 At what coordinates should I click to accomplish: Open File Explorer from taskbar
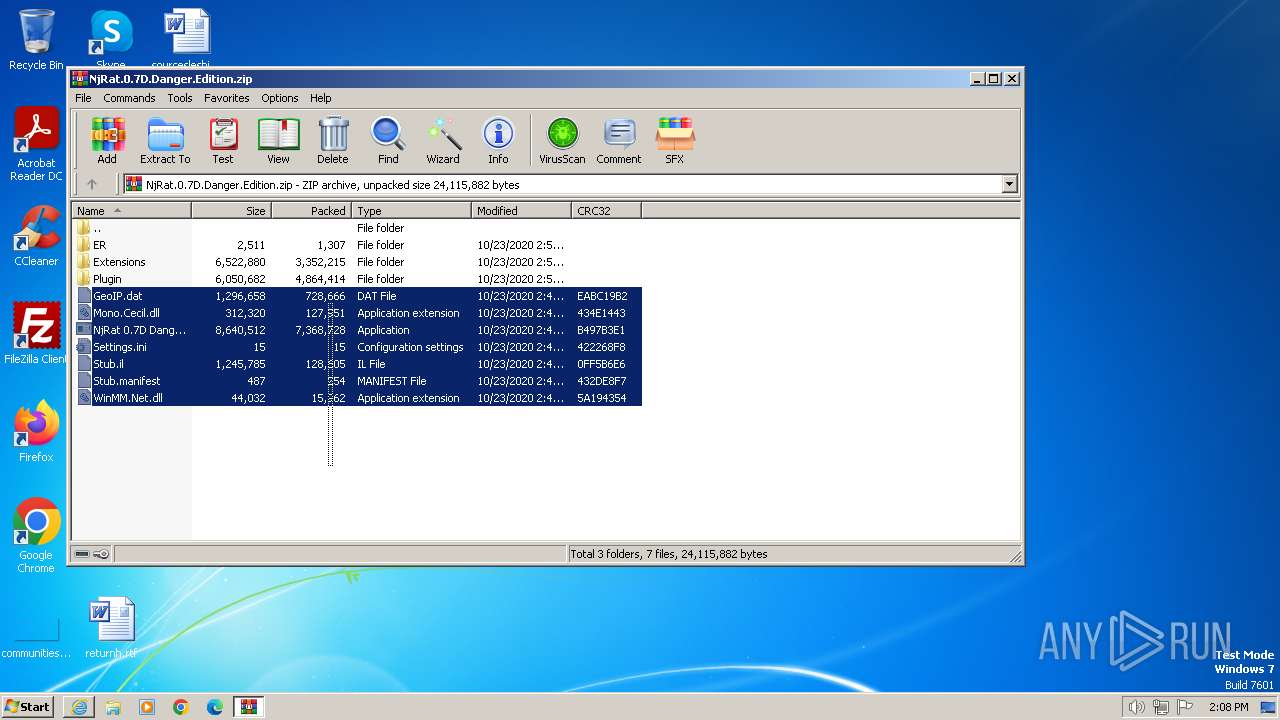pyautogui.click(x=113, y=707)
